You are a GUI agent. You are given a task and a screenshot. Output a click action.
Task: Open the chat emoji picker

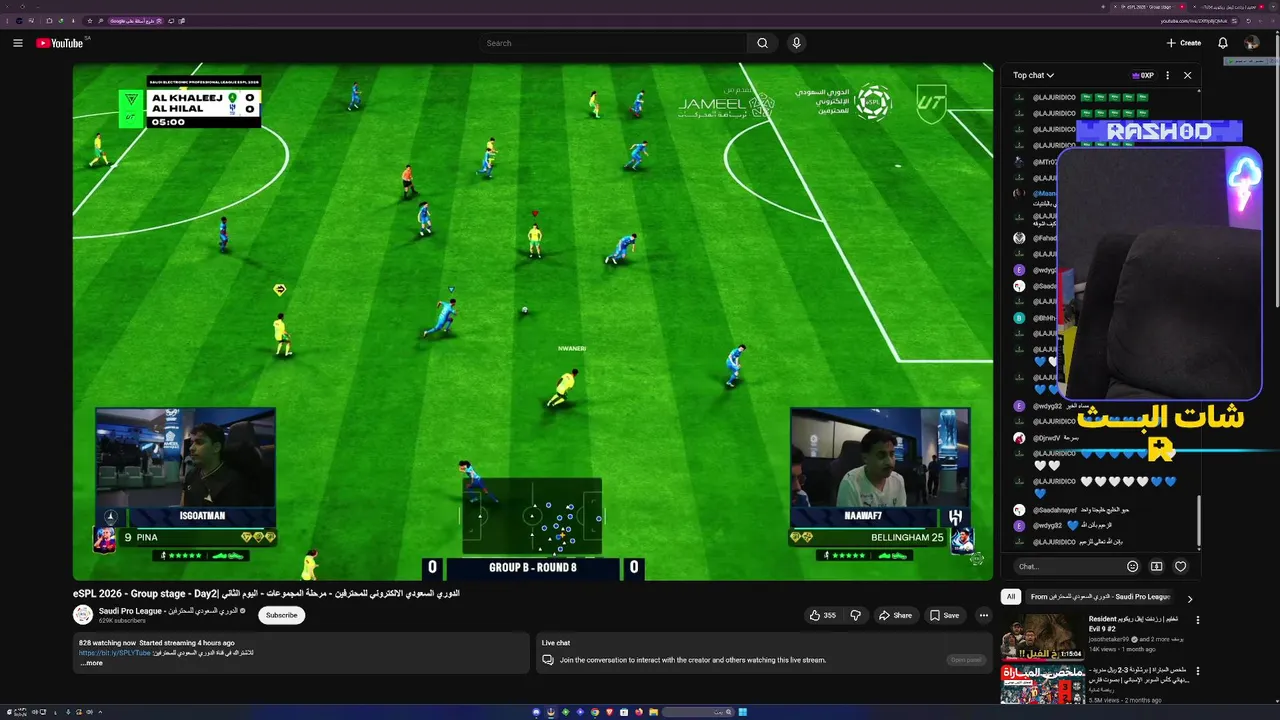coord(1132,566)
